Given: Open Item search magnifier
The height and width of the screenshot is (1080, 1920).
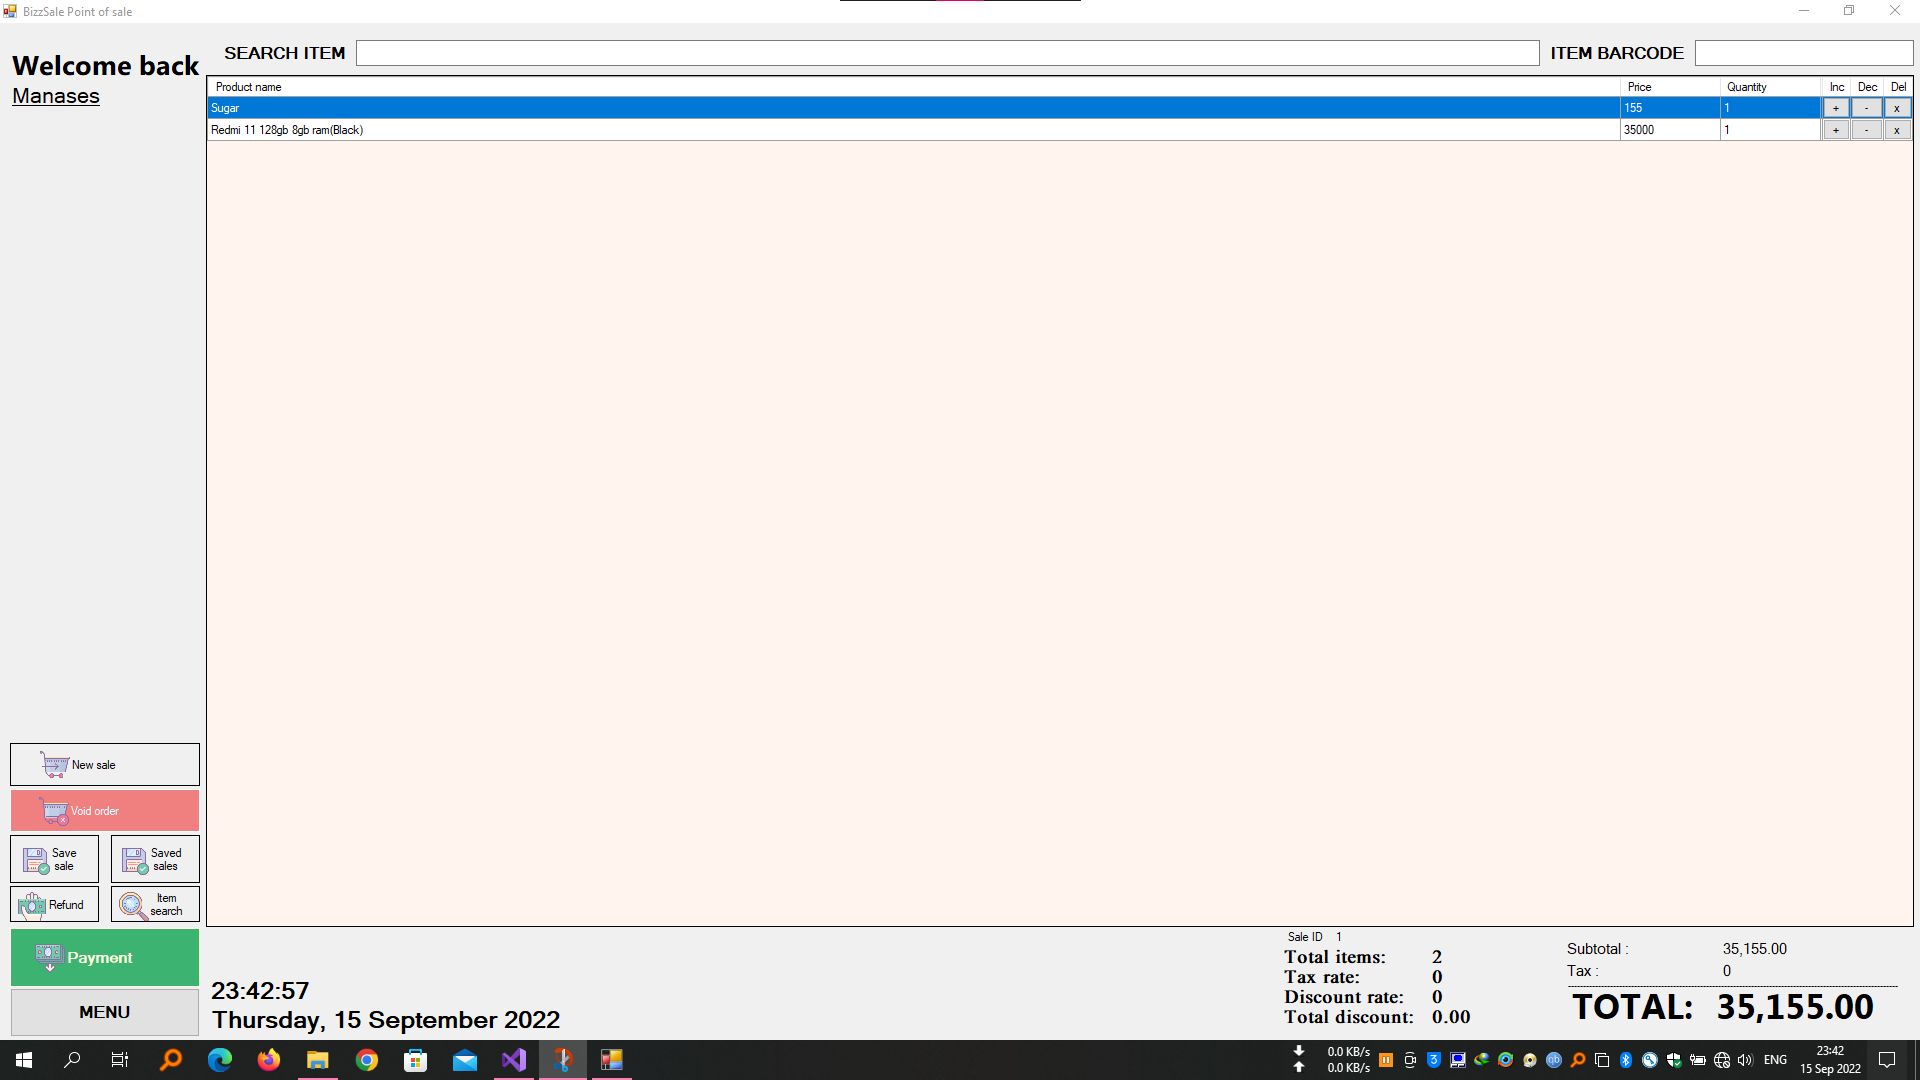Looking at the screenshot, I should point(132,905).
